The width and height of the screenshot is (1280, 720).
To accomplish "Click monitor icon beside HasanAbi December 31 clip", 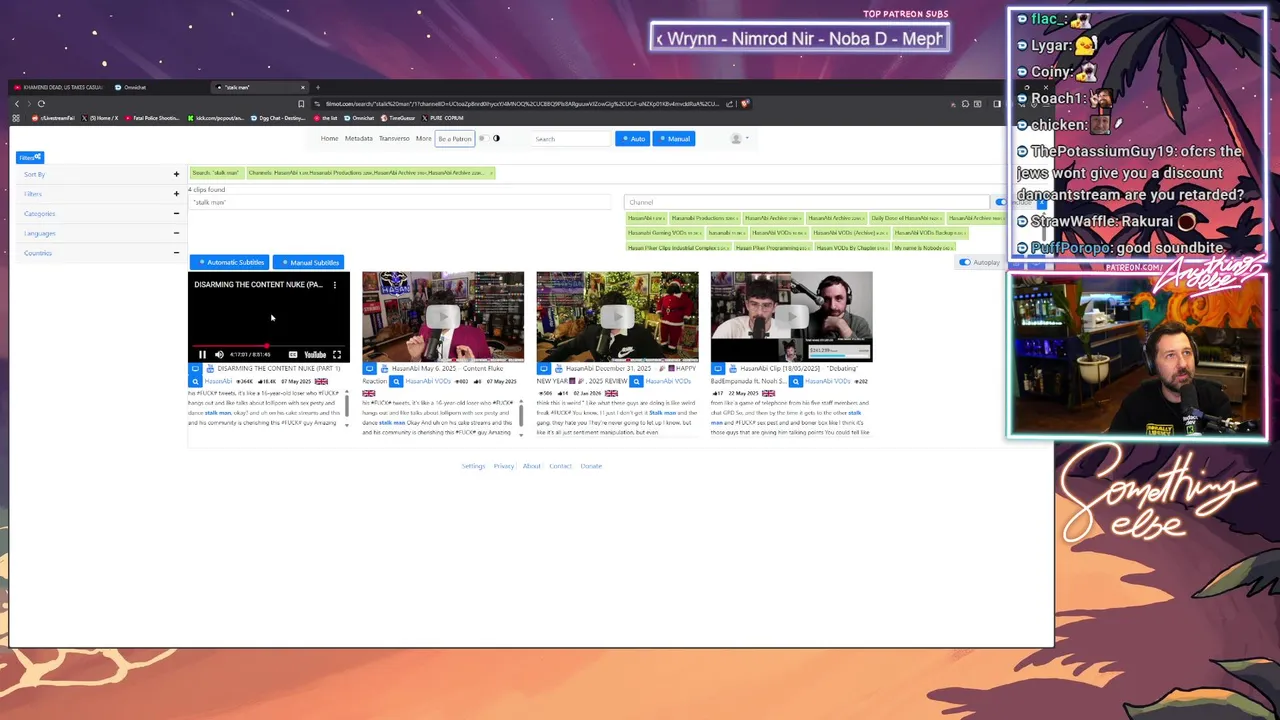I will coord(544,369).
